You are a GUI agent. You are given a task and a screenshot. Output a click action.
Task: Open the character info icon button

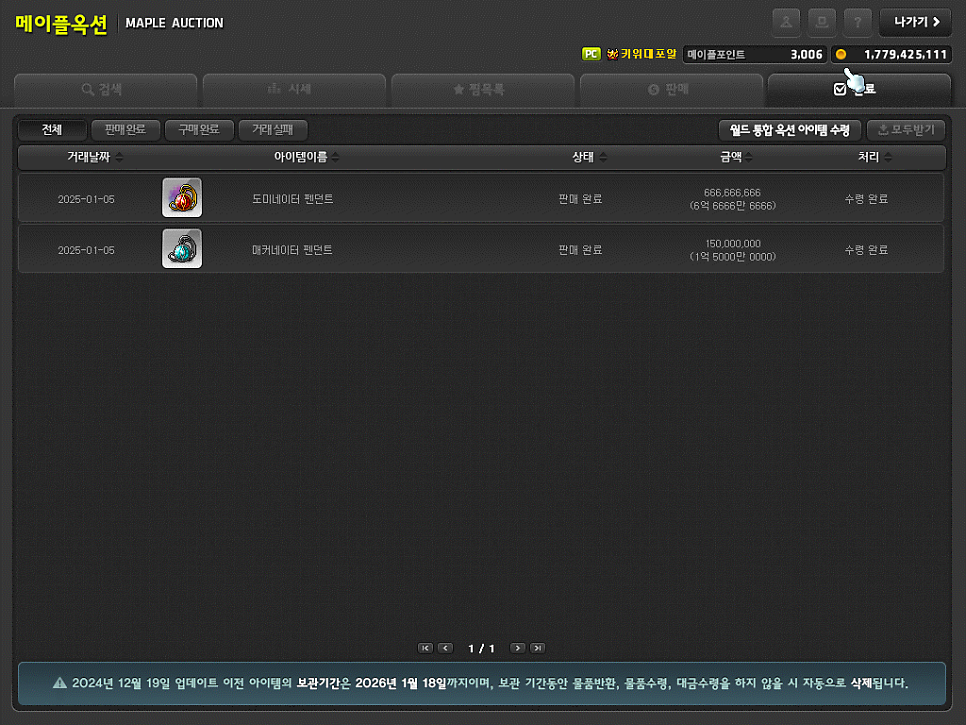(786, 23)
